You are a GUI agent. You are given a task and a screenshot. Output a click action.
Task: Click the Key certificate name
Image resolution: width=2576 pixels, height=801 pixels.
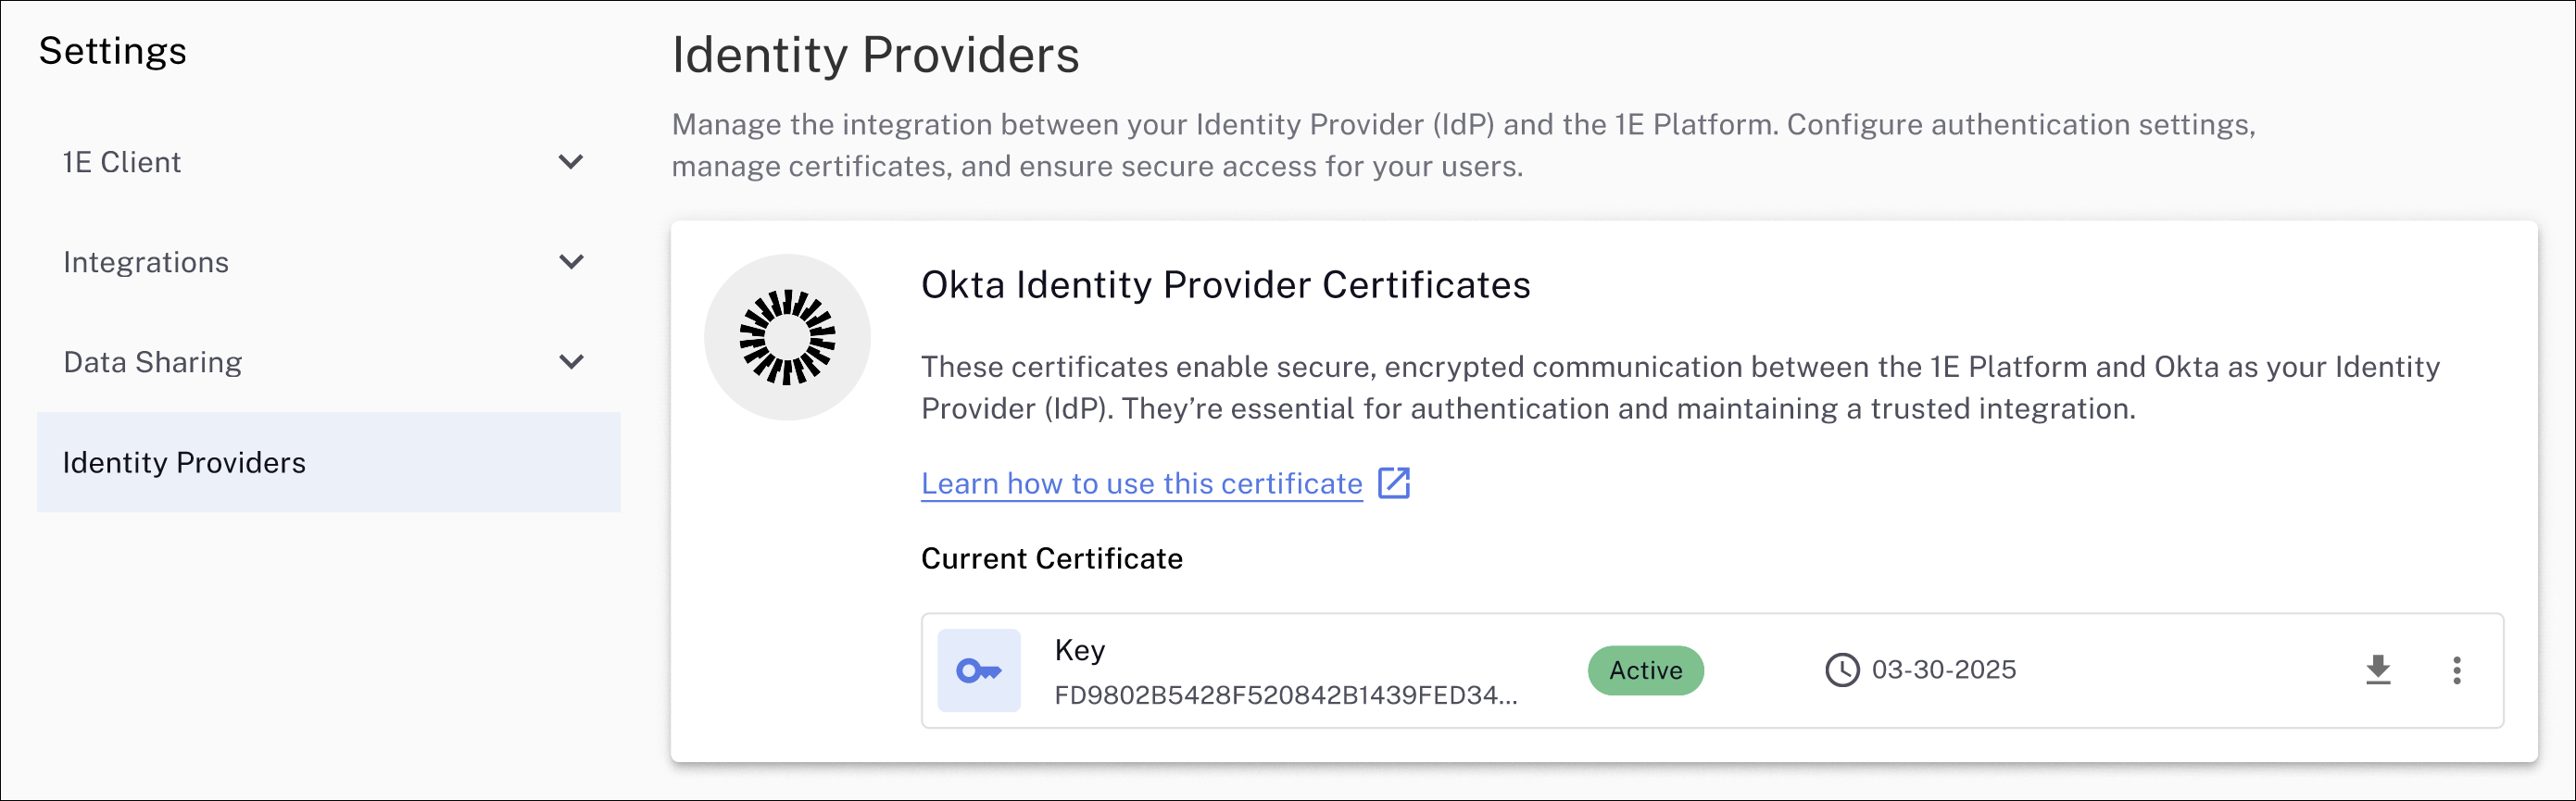point(1079,650)
